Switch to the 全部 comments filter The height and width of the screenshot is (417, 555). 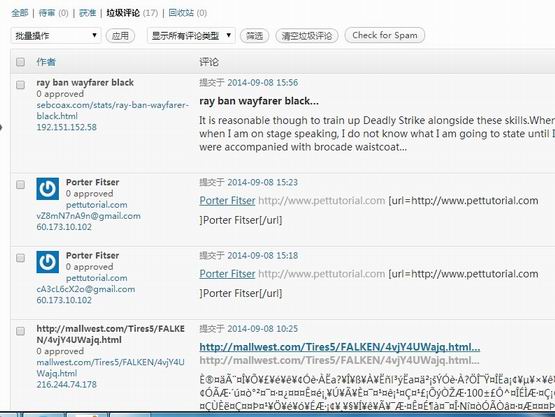click(19, 13)
